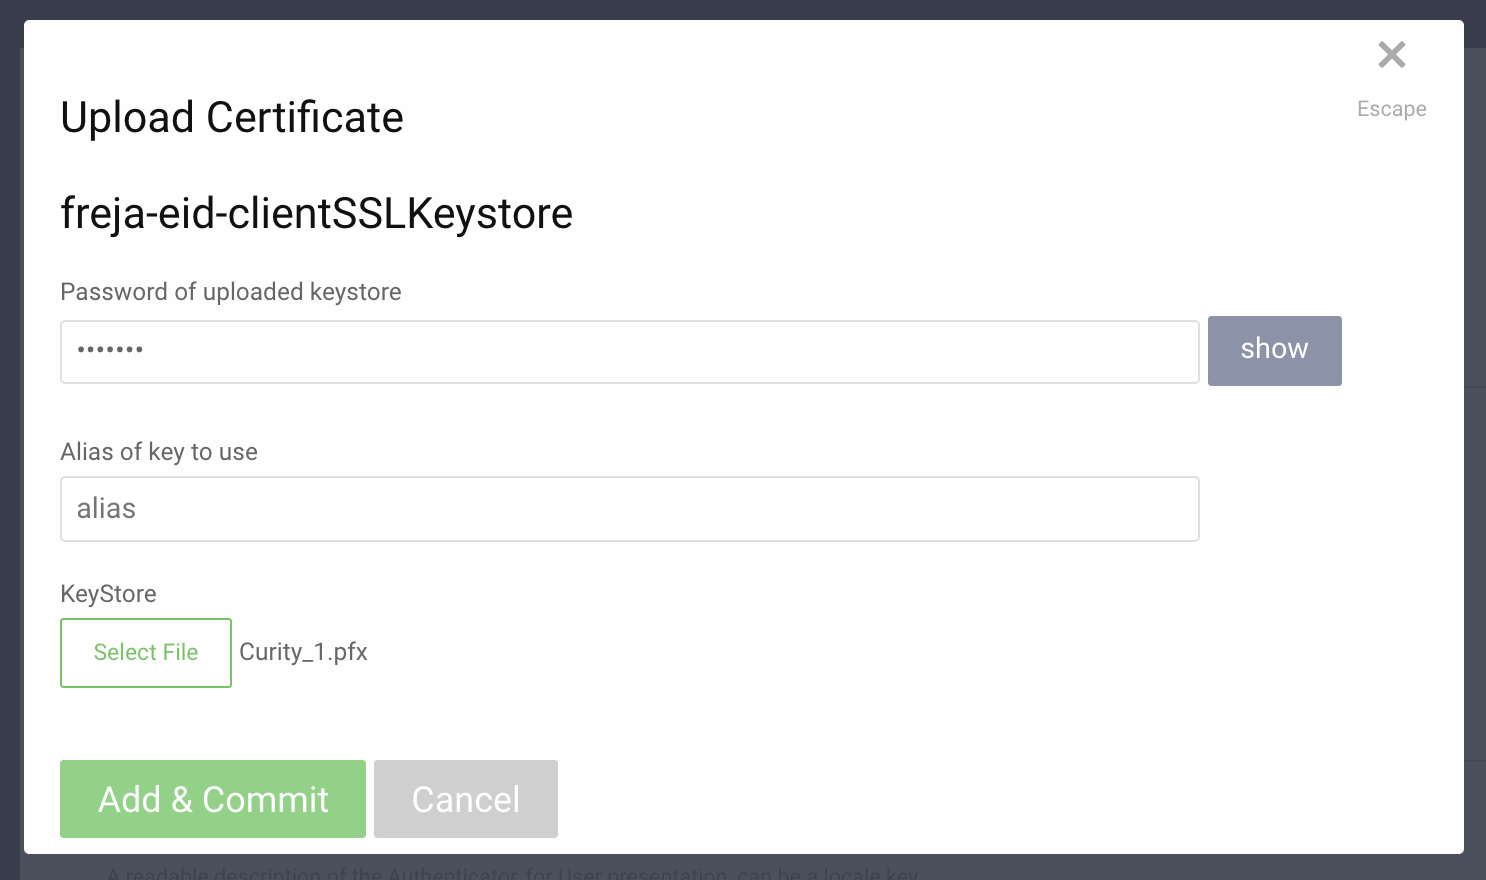Click the Upload Certificate heading
Image resolution: width=1486 pixels, height=880 pixels.
tap(232, 118)
